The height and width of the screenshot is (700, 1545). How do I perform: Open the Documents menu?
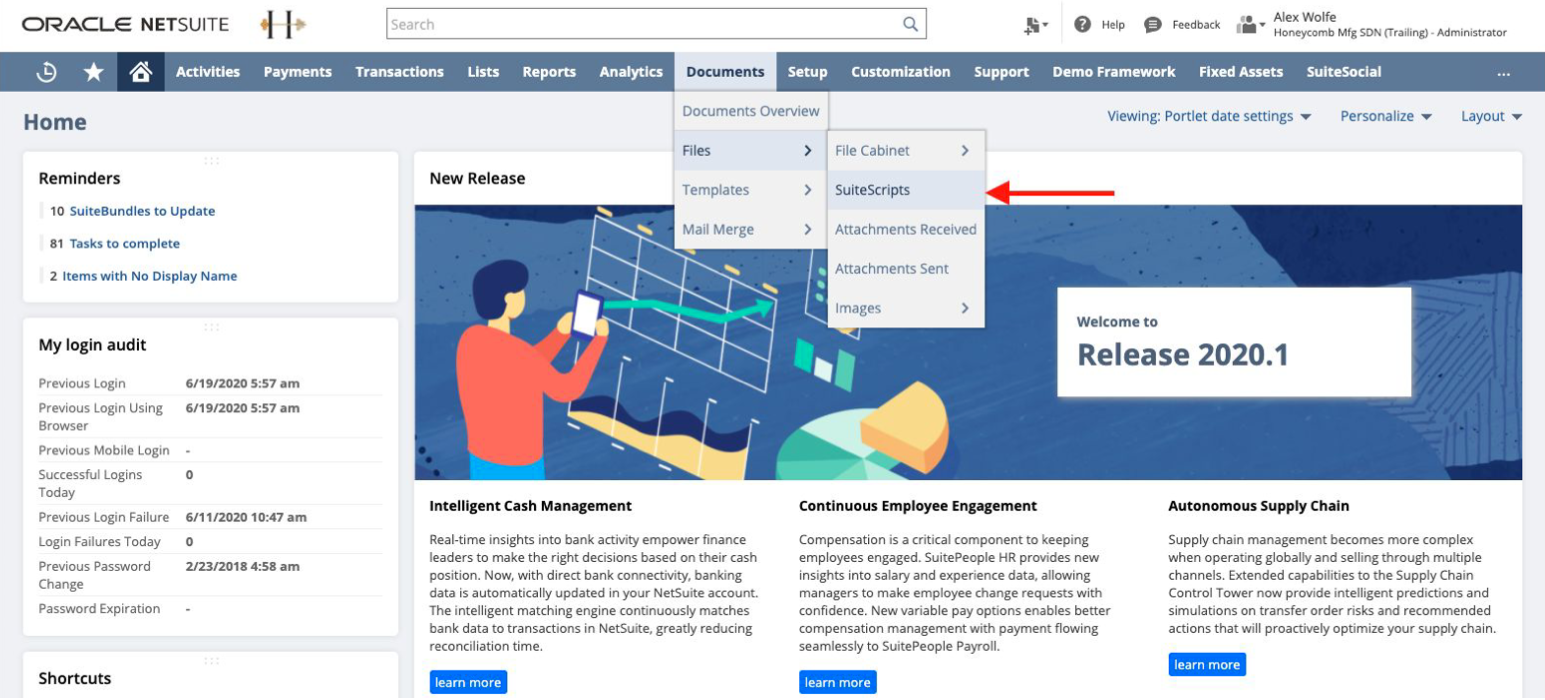pos(726,72)
